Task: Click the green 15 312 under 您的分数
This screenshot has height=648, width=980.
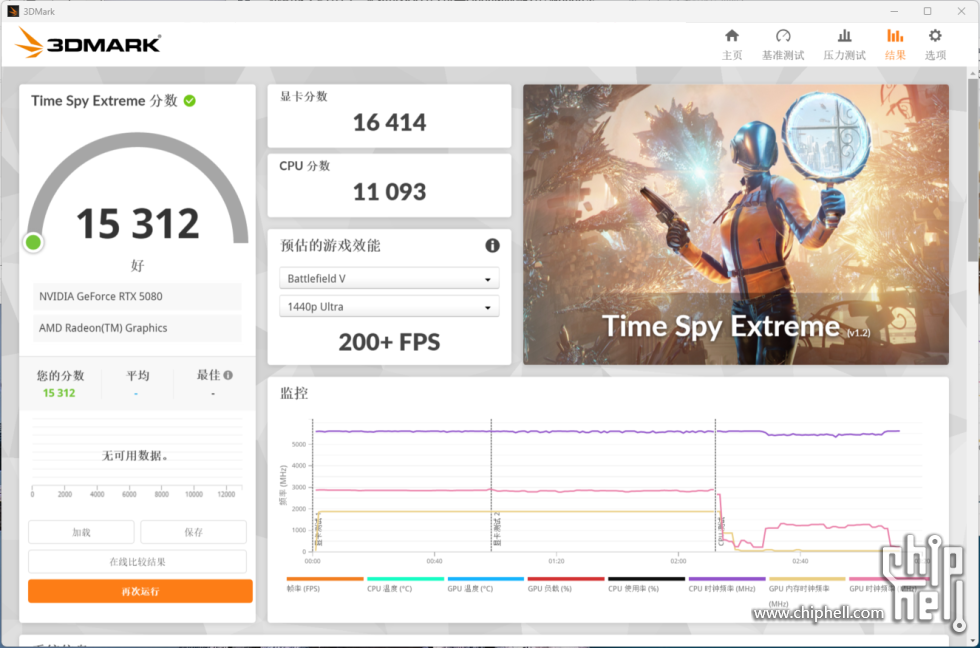Action: [x=59, y=393]
